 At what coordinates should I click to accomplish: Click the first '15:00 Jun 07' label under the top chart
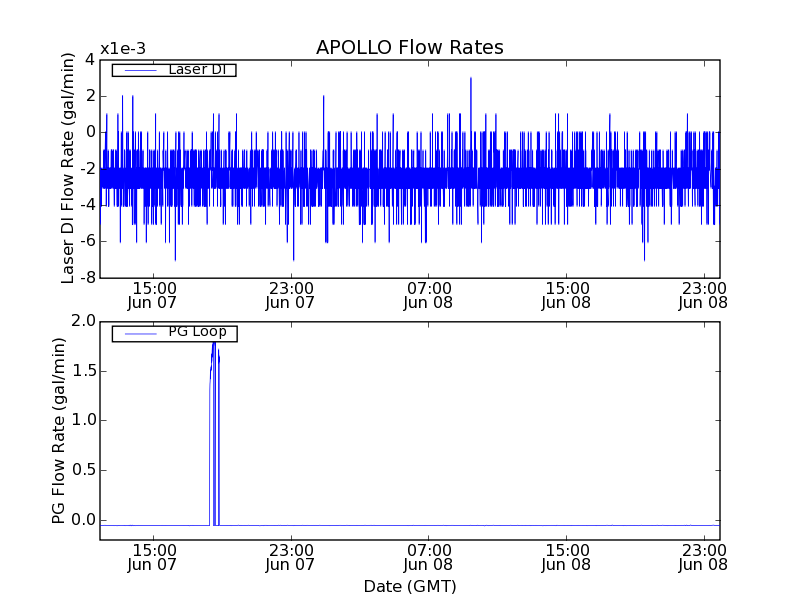153,295
